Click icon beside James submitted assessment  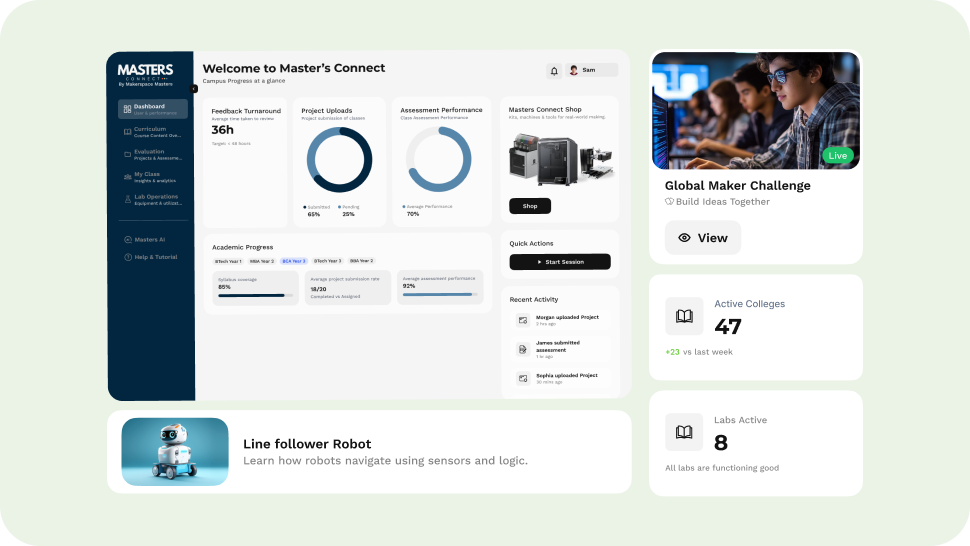[523, 349]
